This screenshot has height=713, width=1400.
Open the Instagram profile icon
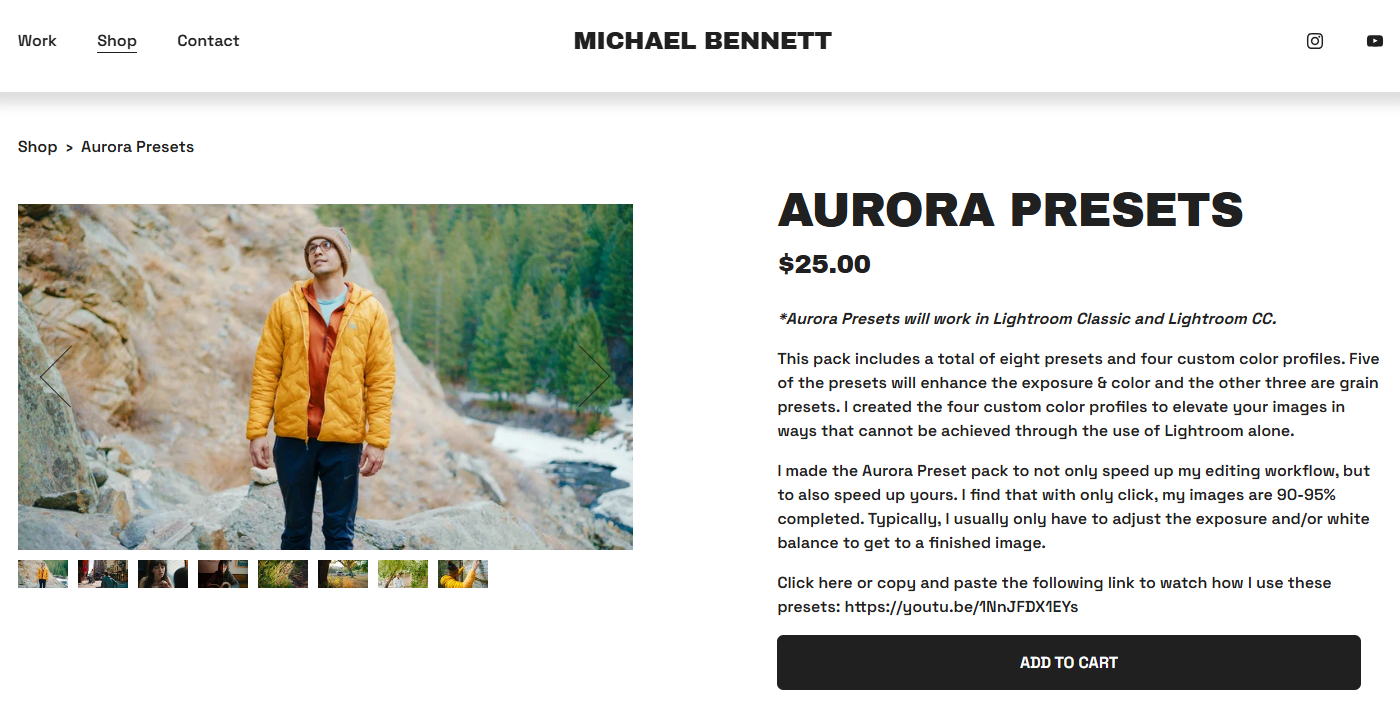tap(1315, 41)
